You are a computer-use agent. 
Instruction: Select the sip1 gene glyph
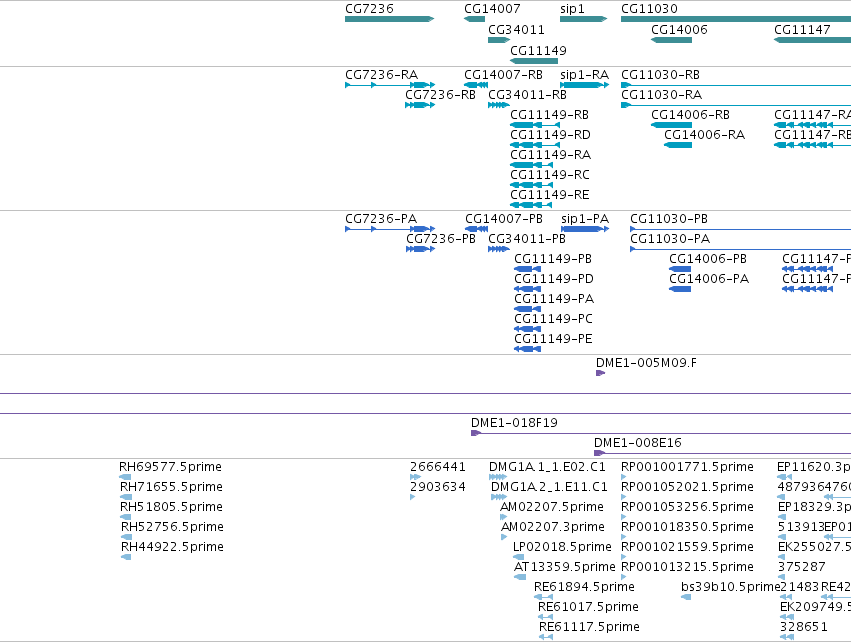583,19
